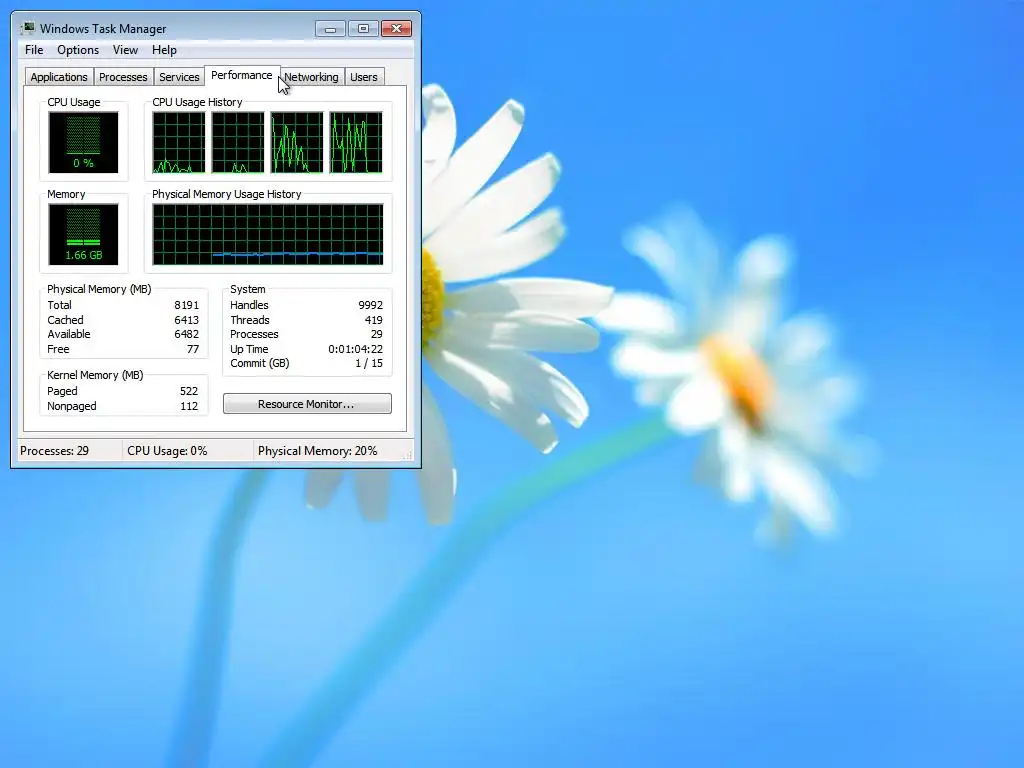Screen dimensions: 1024x768
Task: Click the Memory 1.66 GB meter
Action: point(83,234)
